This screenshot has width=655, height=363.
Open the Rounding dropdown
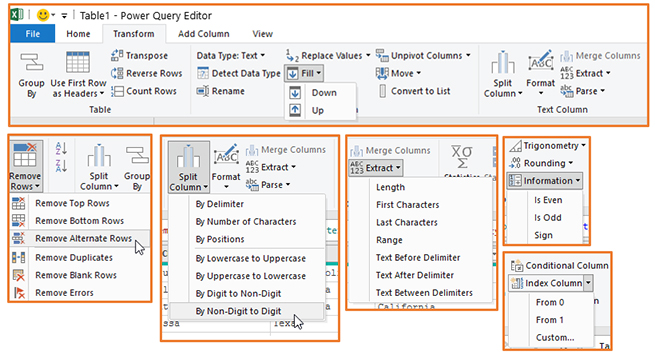541,163
